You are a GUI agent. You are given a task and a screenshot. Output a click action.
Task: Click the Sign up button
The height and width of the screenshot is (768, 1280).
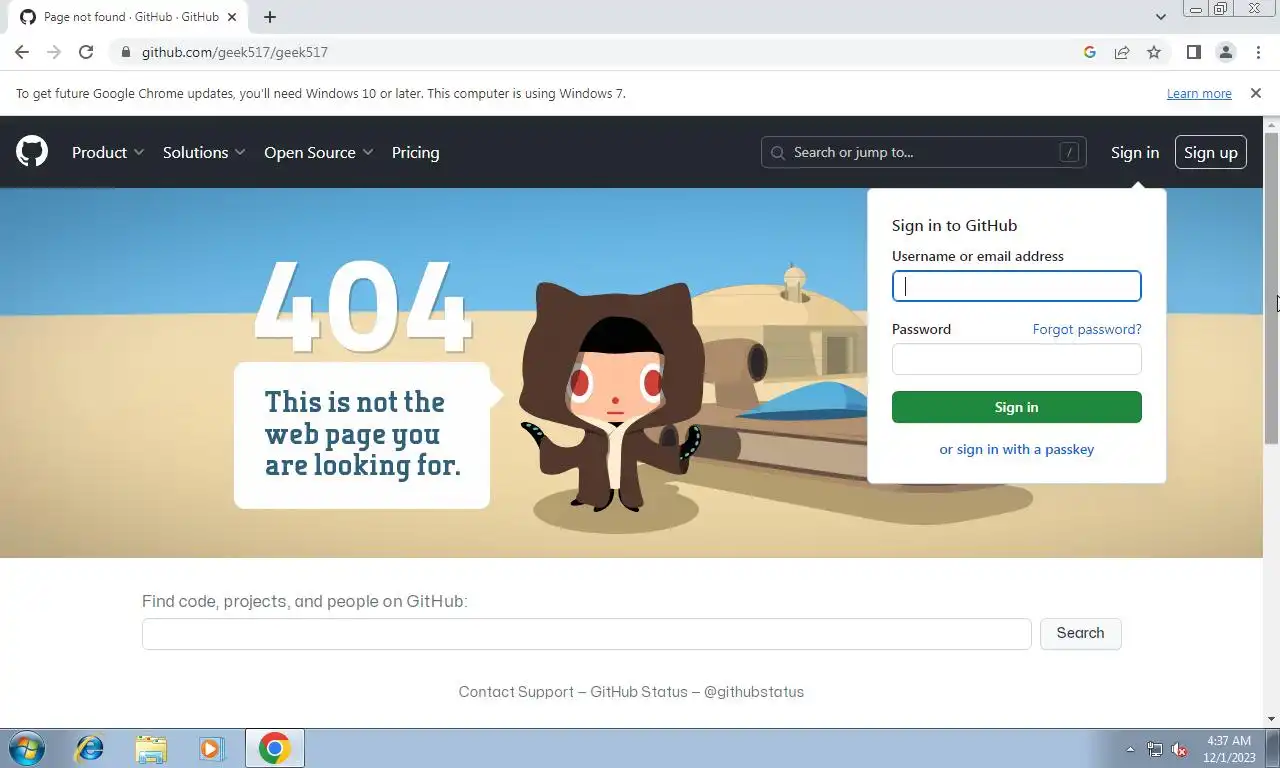coord(1210,152)
